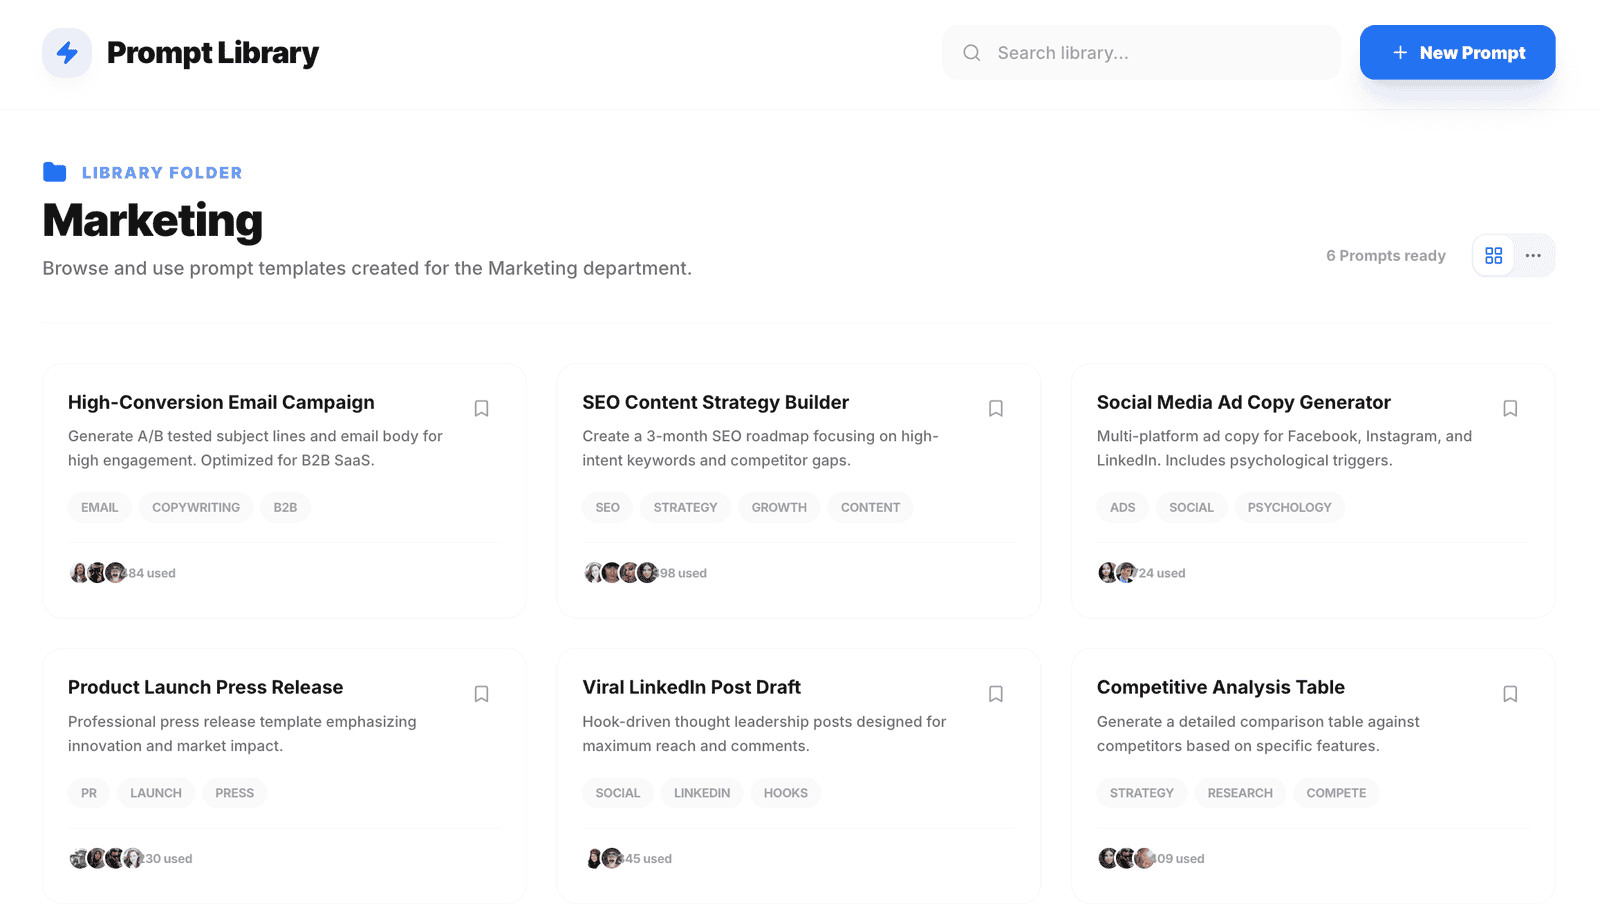Screen dimensions: 1600x913
Task: Open the three-dot more options menu
Action: (1533, 256)
